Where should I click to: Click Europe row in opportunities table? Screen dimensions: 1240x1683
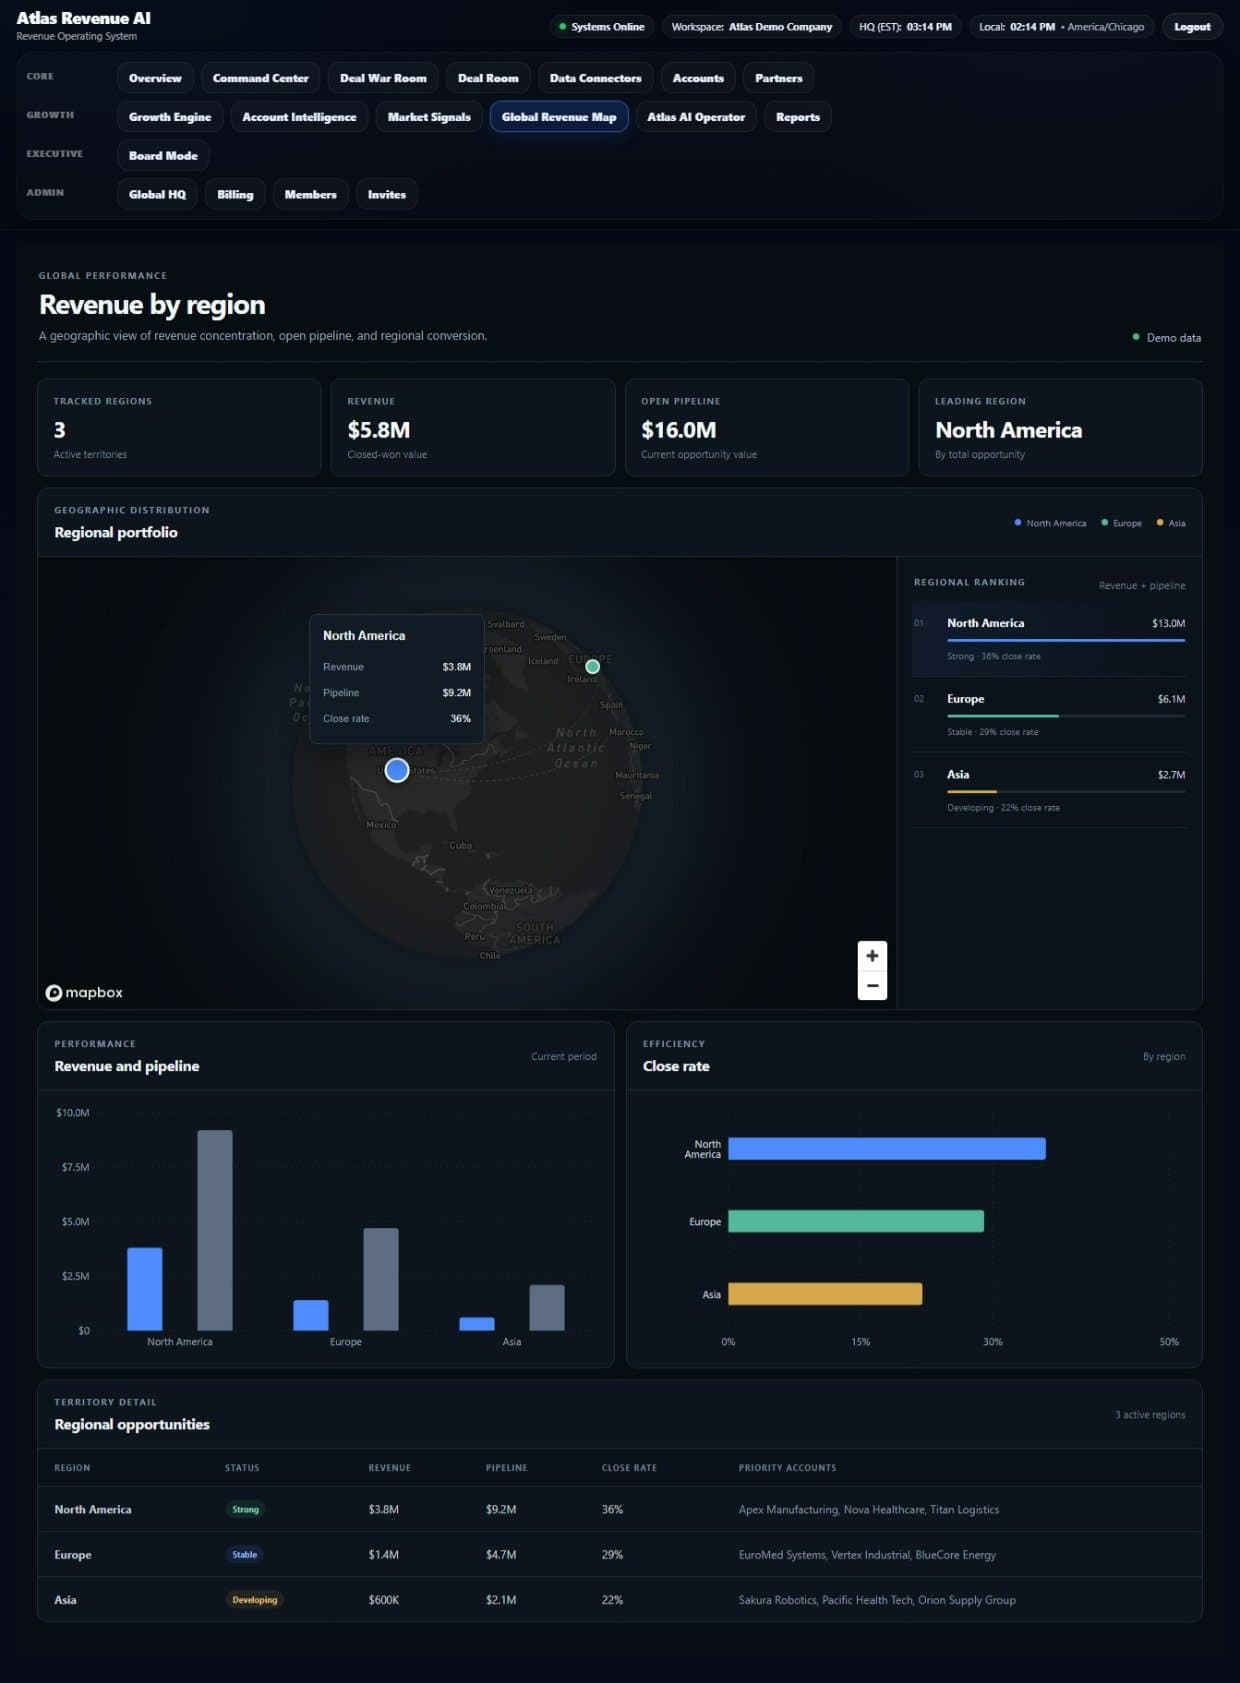pyautogui.click(x=620, y=1555)
